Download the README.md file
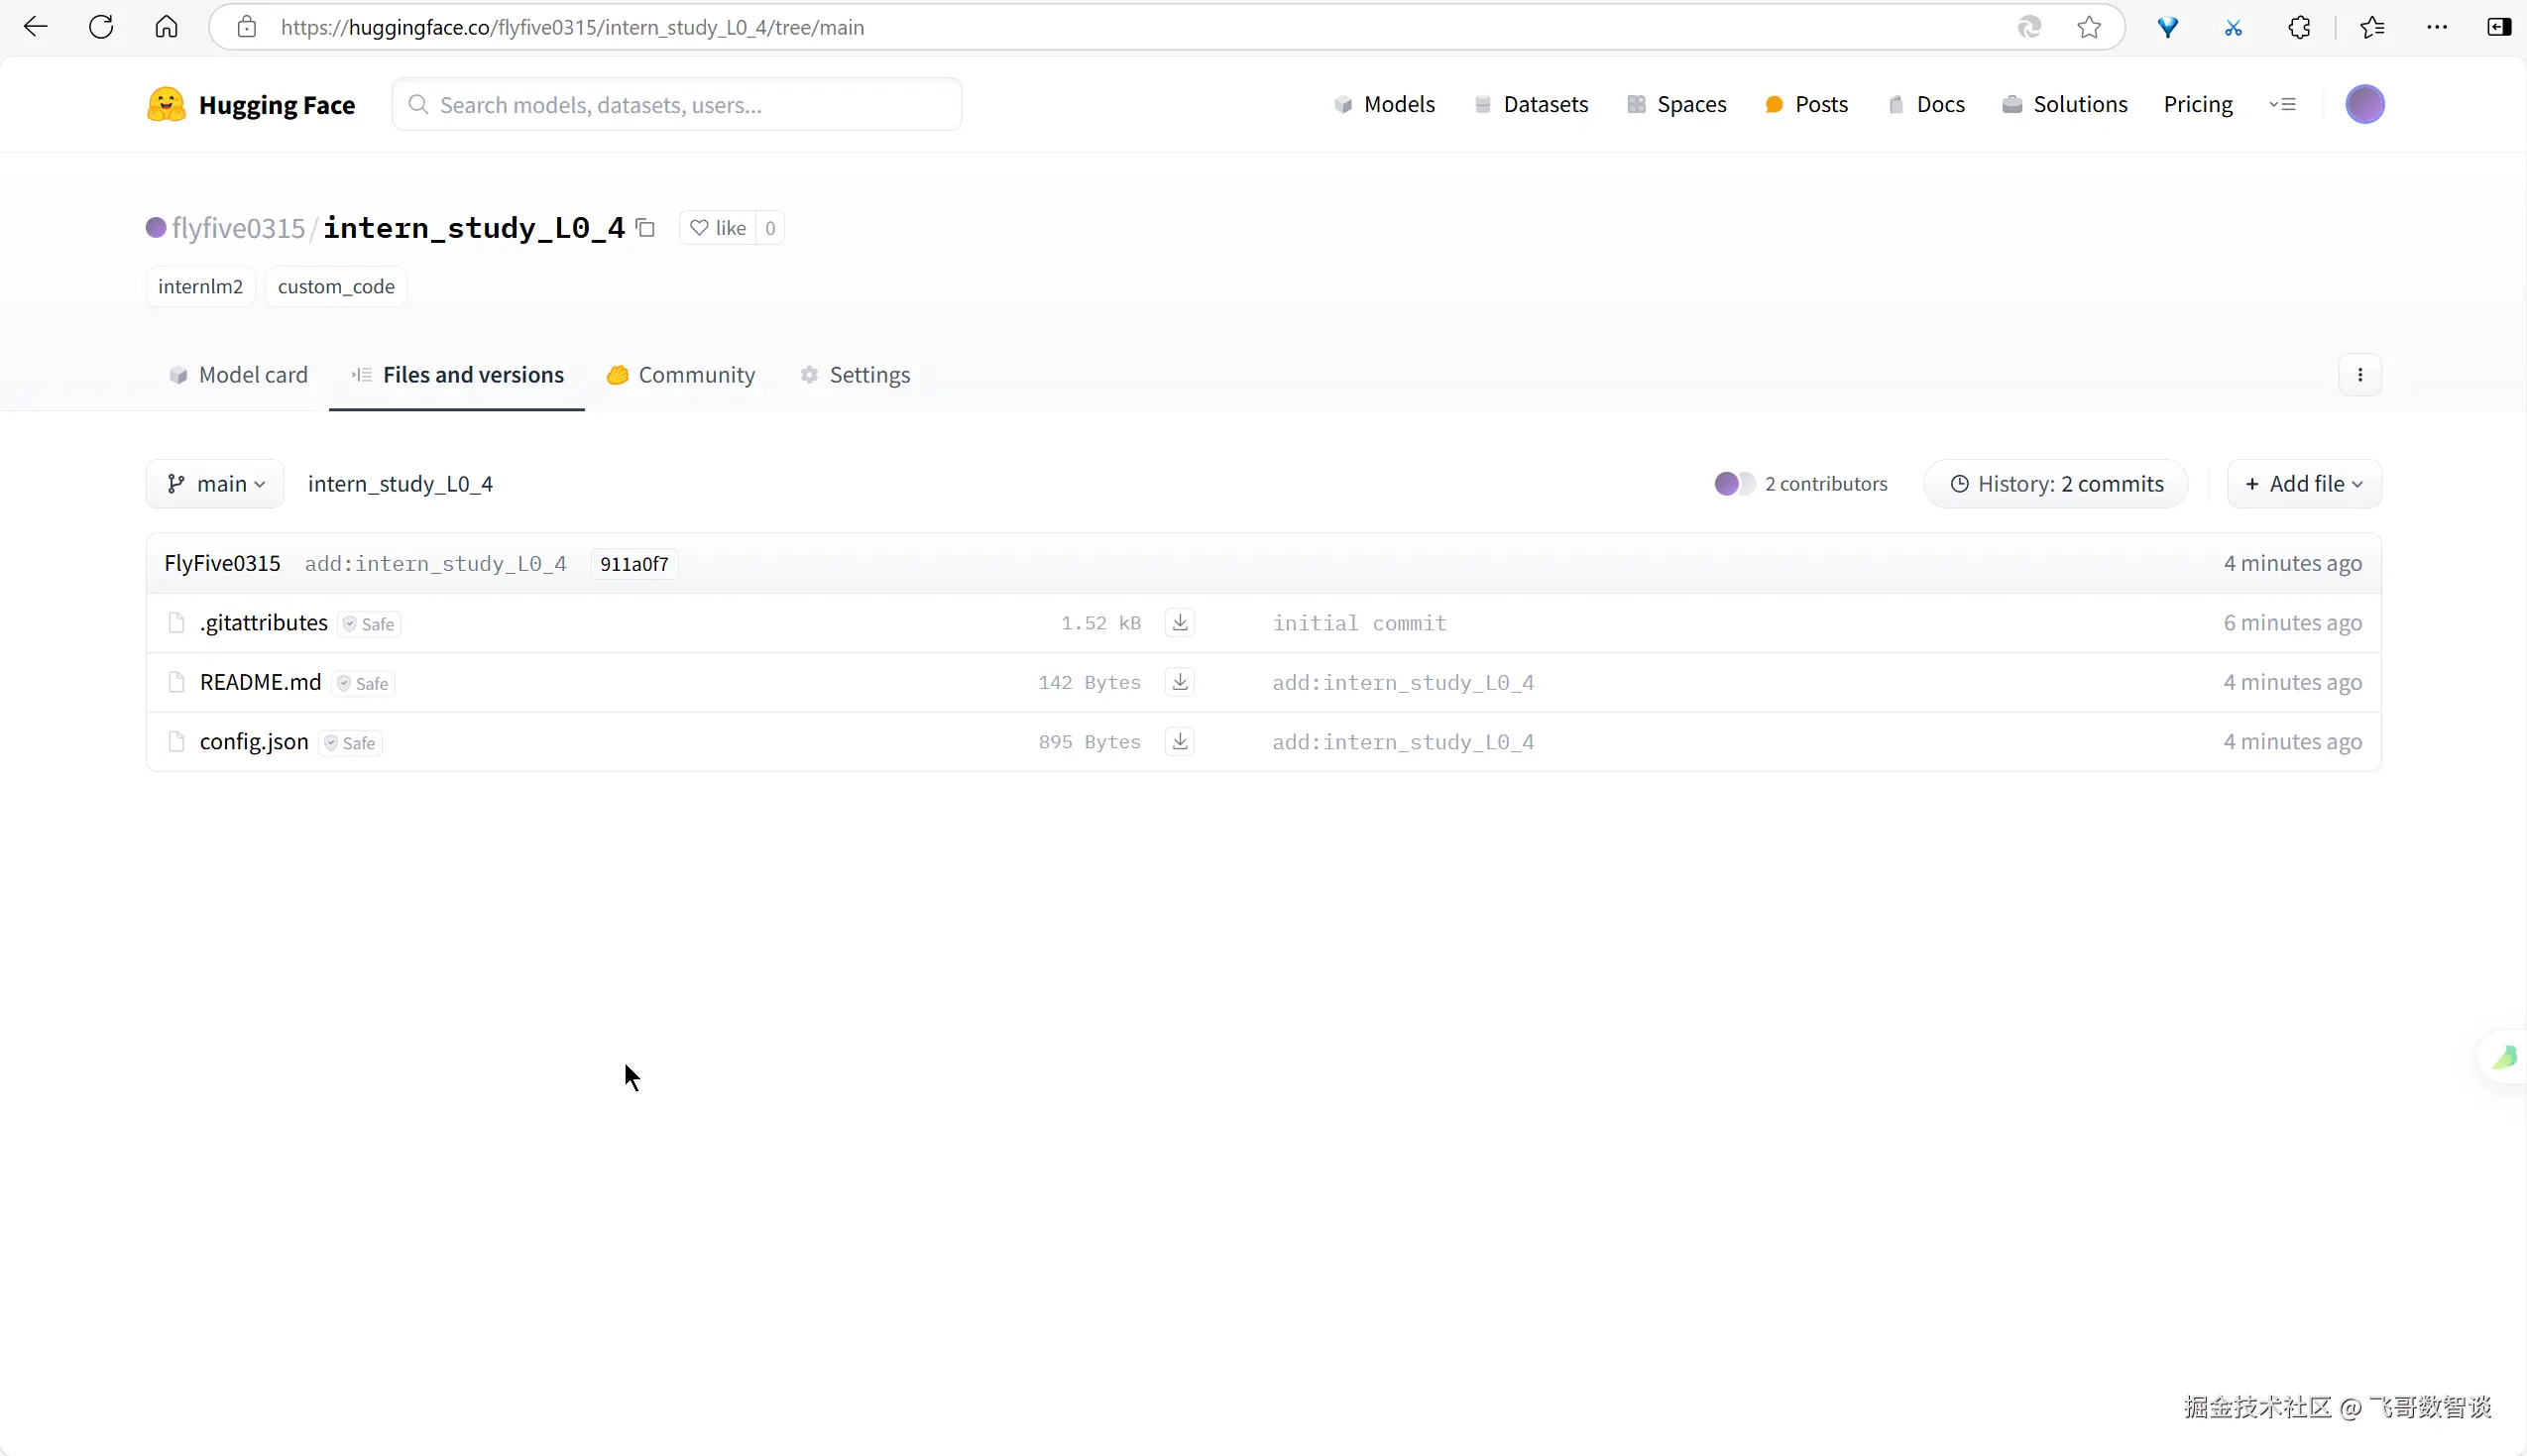The height and width of the screenshot is (1456, 2527). (1180, 682)
